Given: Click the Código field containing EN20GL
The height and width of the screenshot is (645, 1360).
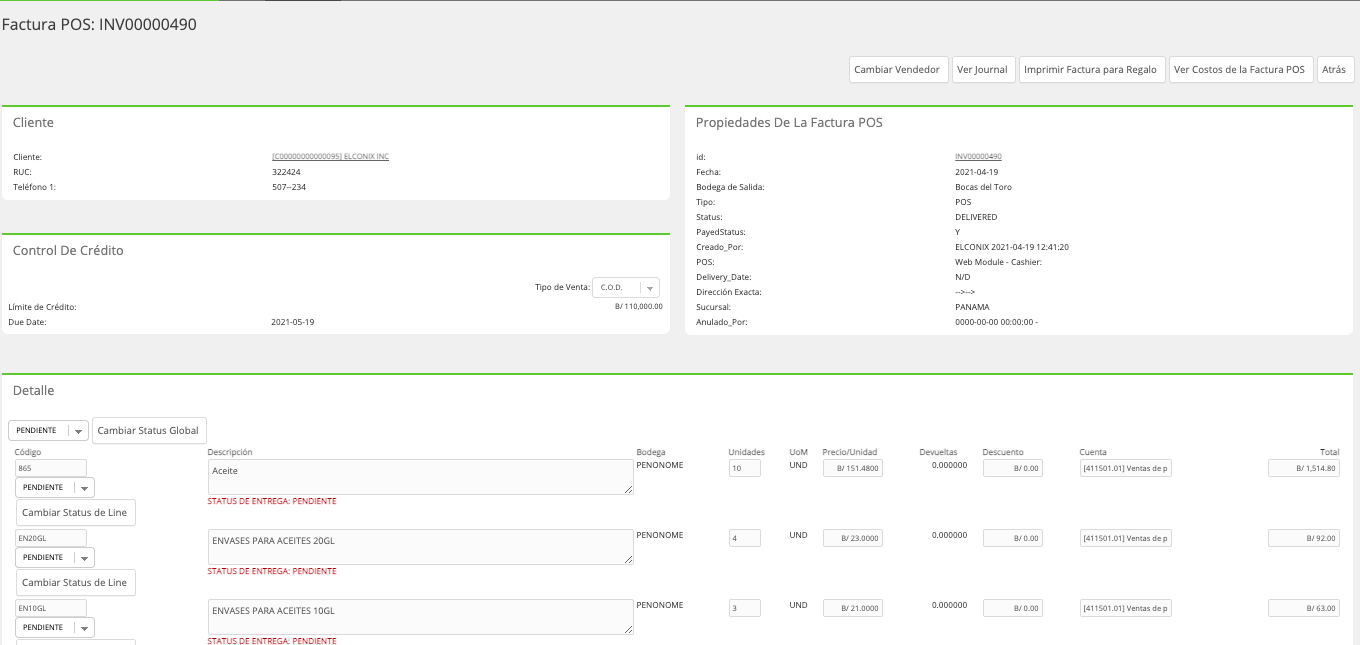Looking at the screenshot, I should tap(51, 538).
